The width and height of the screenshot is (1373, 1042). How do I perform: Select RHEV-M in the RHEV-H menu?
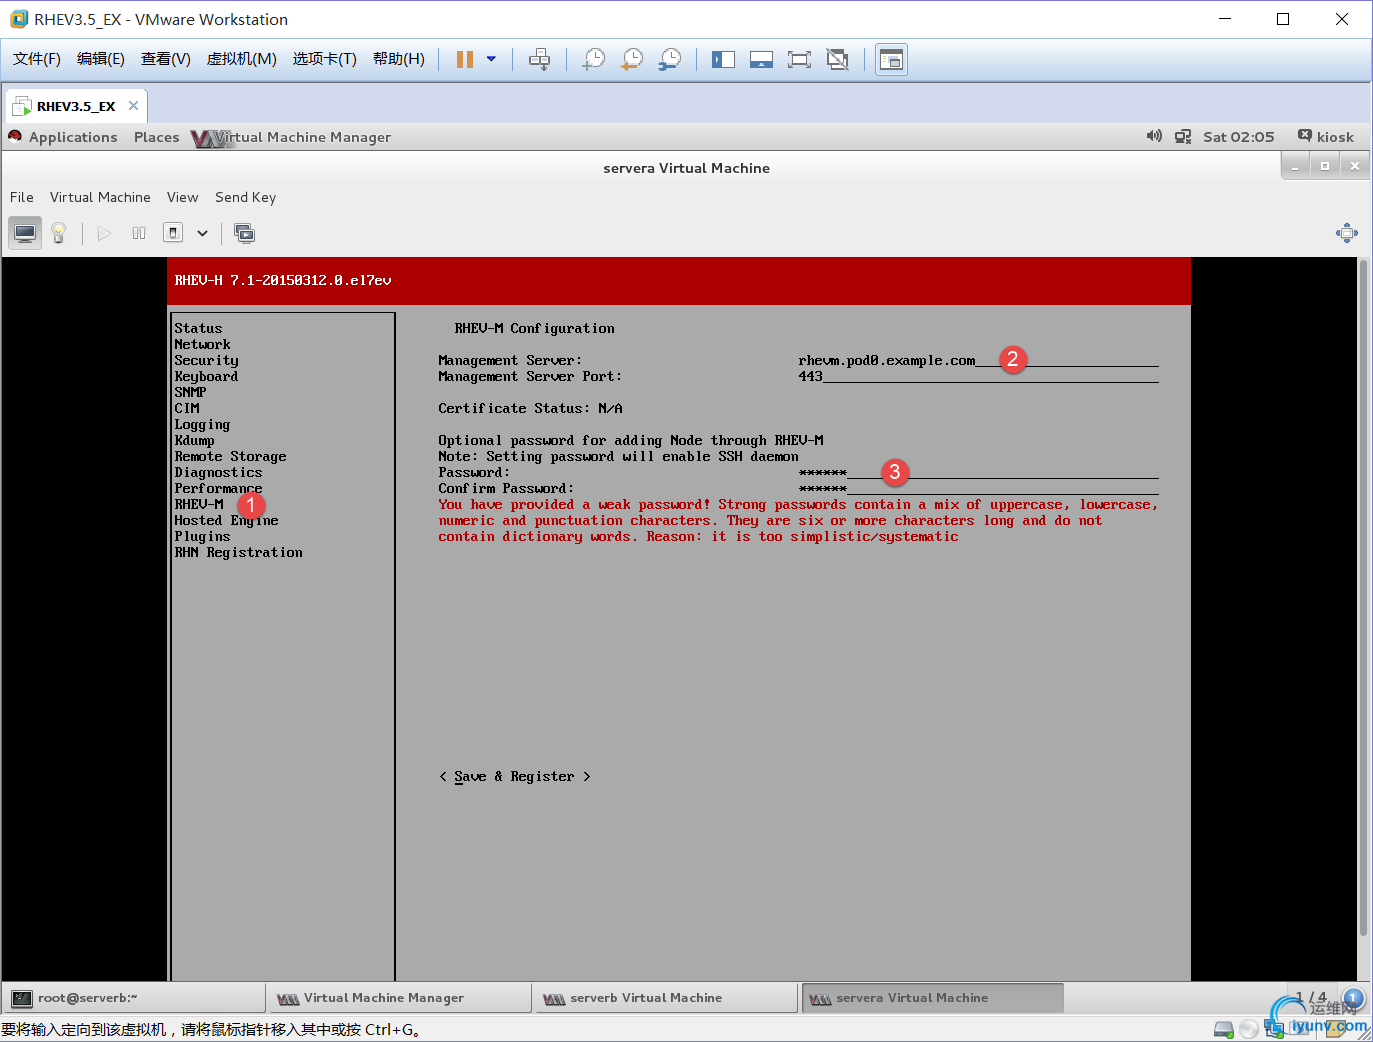(x=199, y=504)
